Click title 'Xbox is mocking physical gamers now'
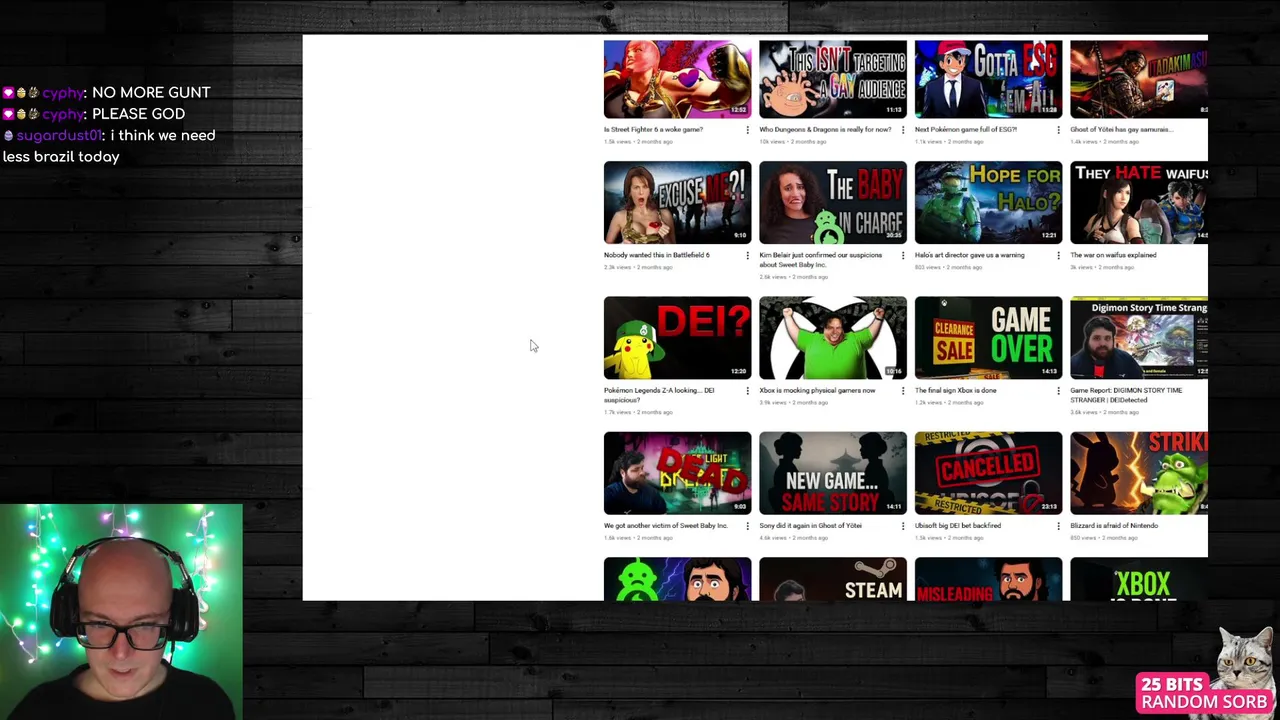The width and height of the screenshot is (1280, 720). coord(817,390)
